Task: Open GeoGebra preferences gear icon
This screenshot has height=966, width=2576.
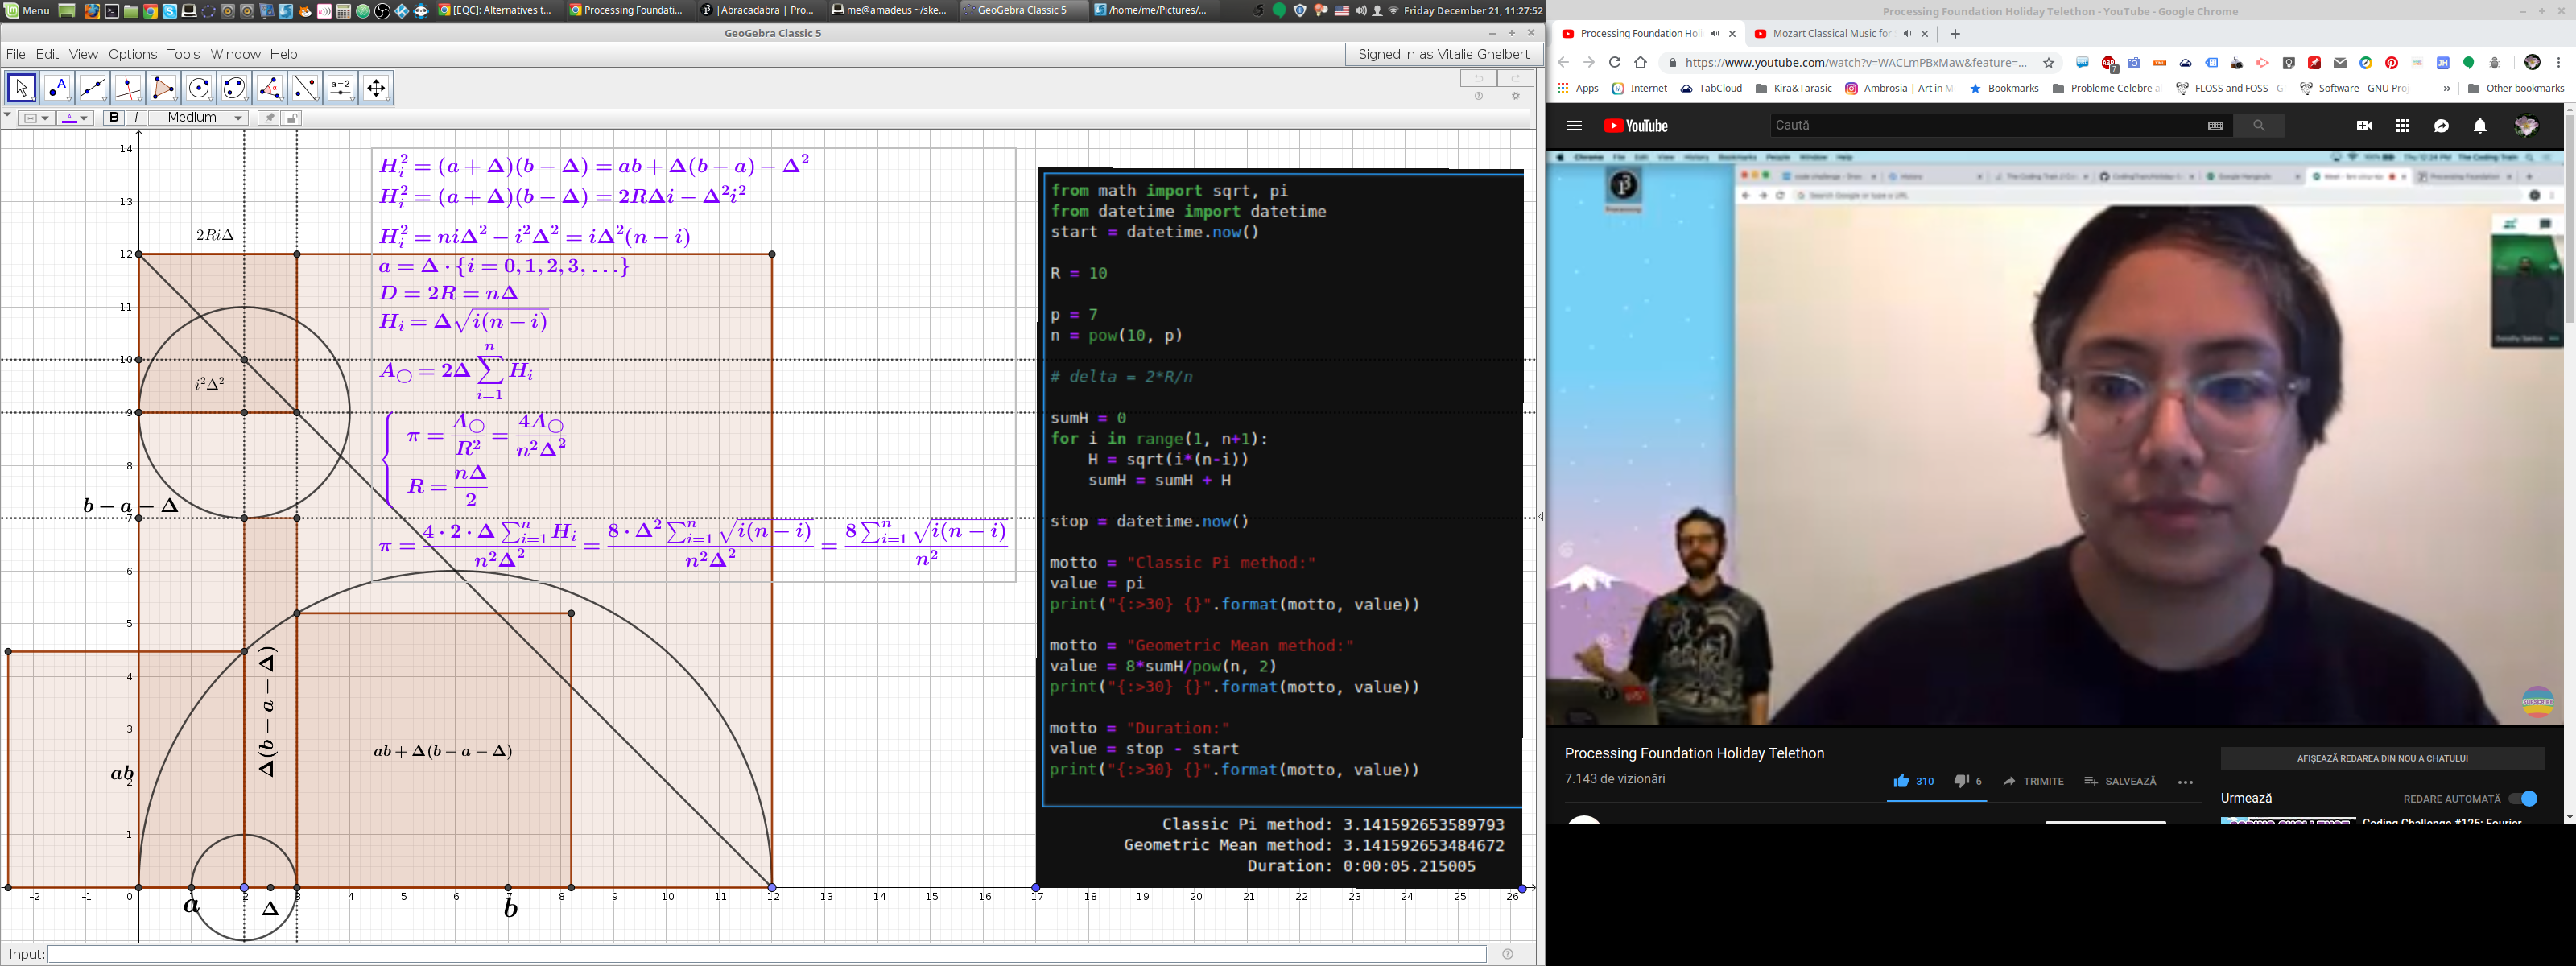Action: tap(1516, 97)
